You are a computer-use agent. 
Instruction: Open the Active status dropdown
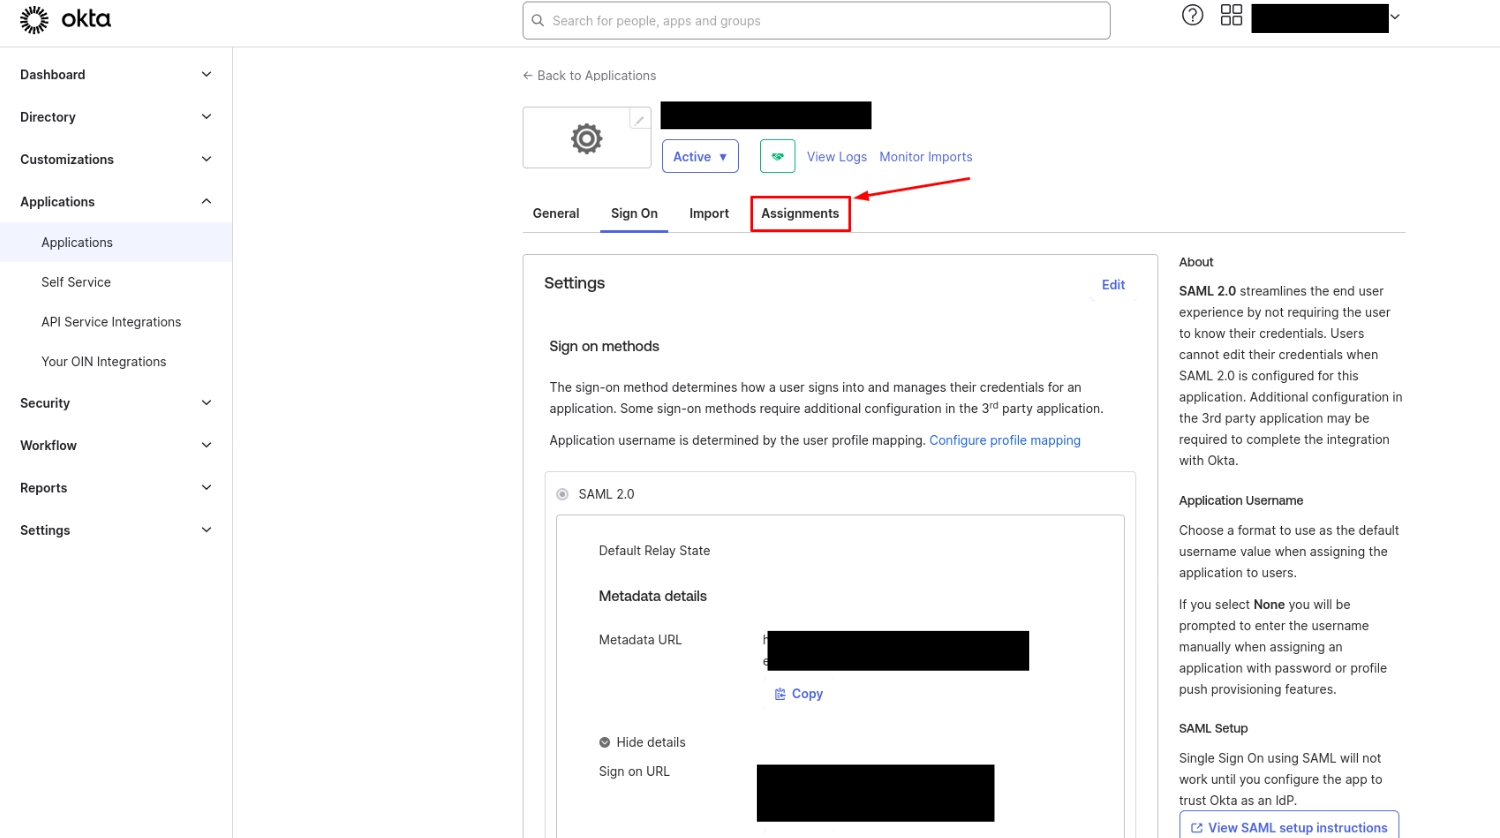[700, 156]
